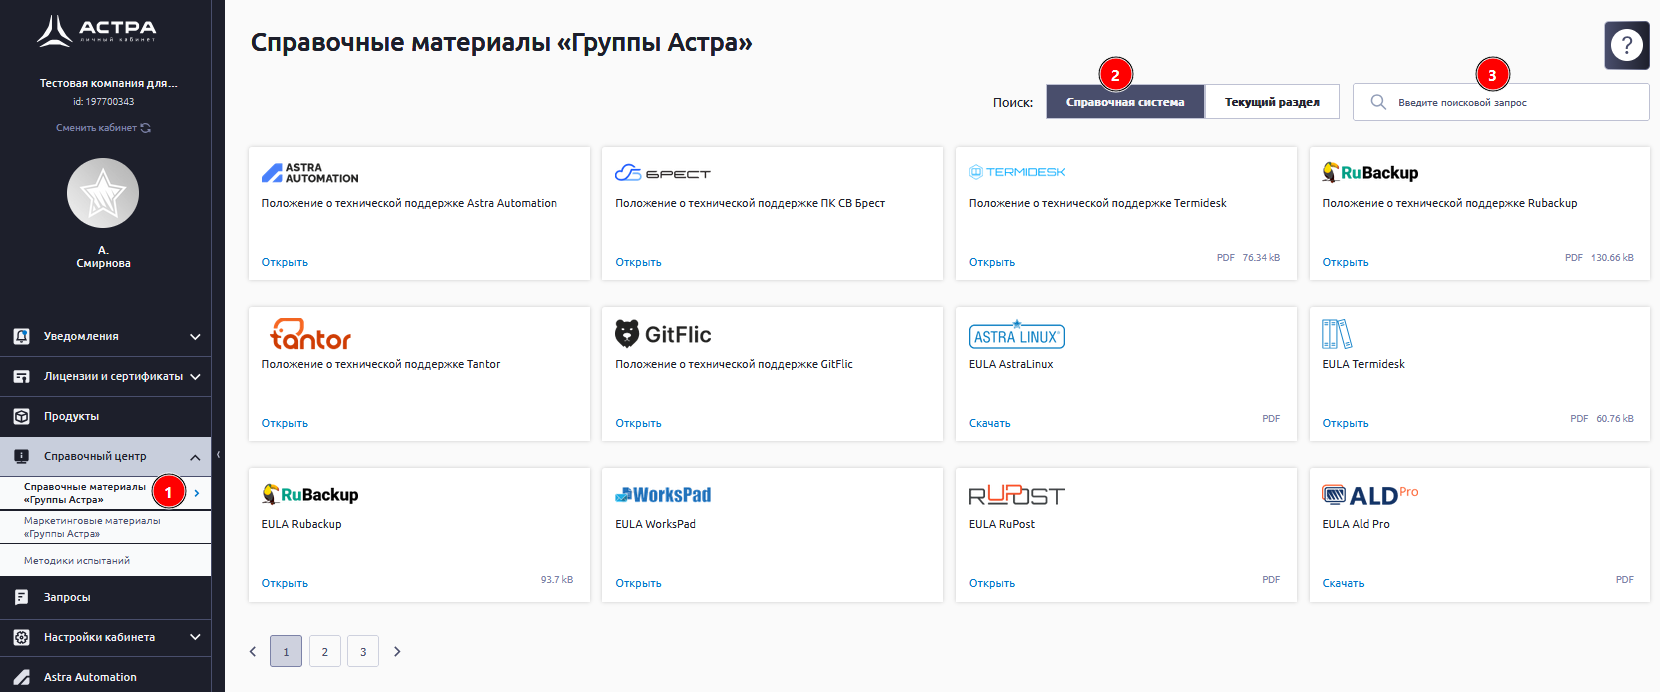Click the Запросы sidebar icon

point(21,597)
